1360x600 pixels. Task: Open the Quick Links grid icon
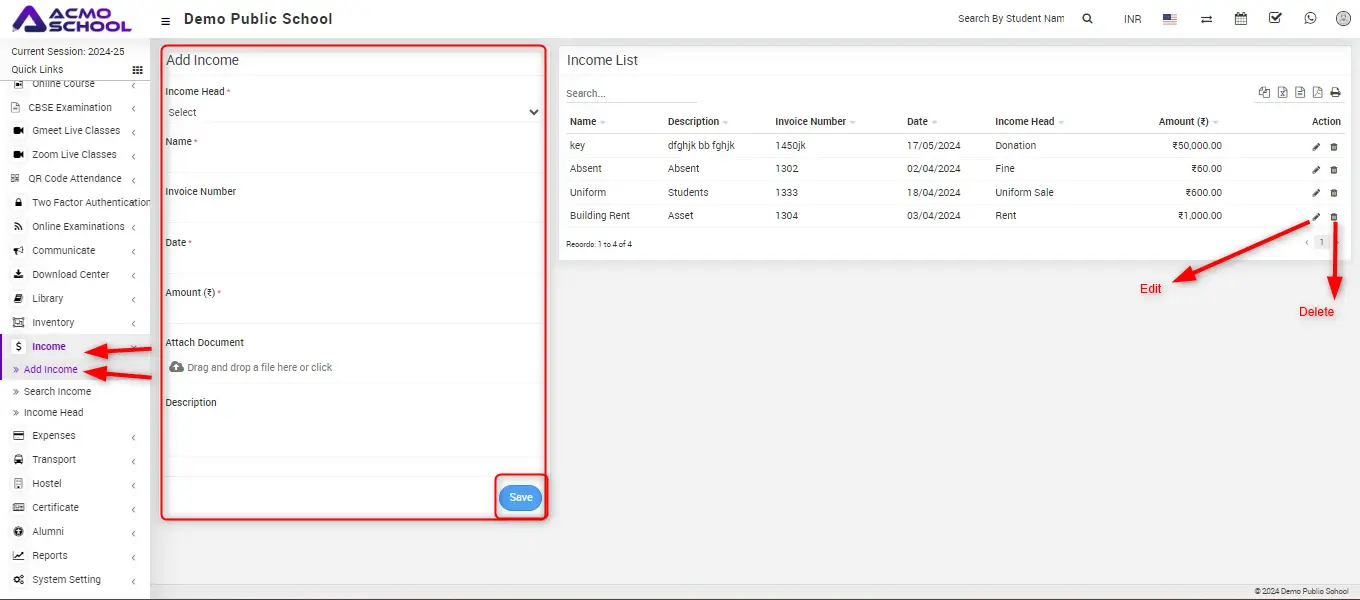(x=138, y=70)
